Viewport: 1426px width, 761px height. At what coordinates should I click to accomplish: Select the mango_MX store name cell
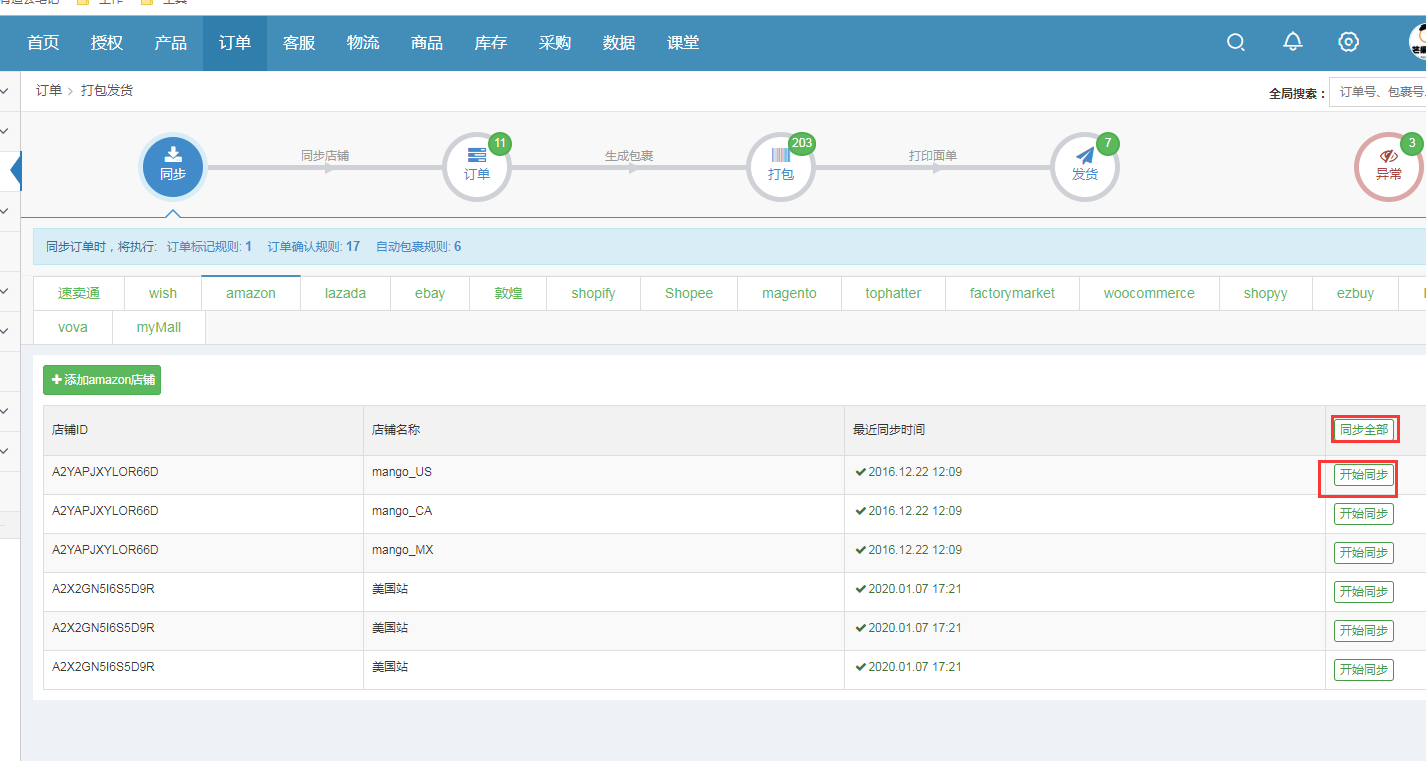pyautogui.click(x=604, y=553)
